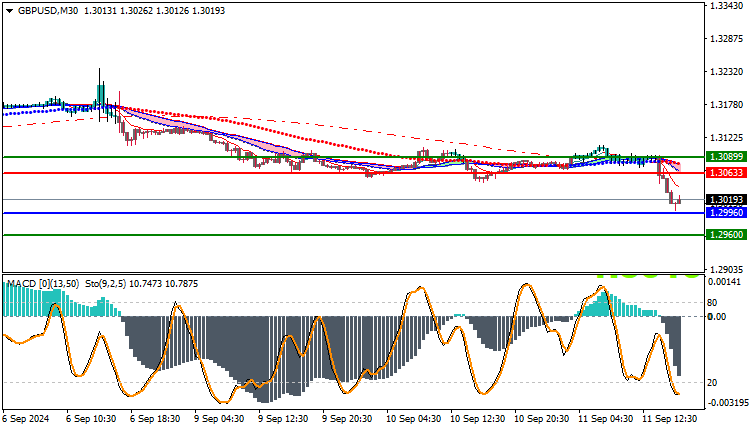
Task: Click the GBPUSD,M30 chart title
Action: tap(48, 11)
